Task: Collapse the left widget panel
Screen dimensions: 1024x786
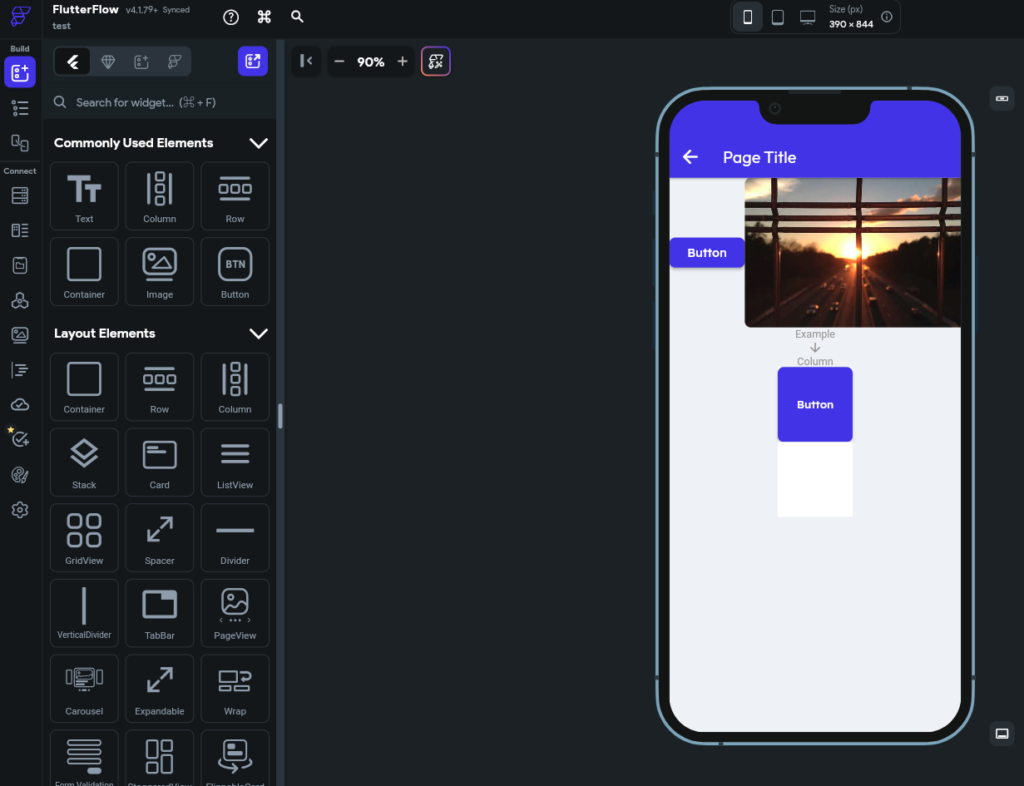Action: coord(307,62)
